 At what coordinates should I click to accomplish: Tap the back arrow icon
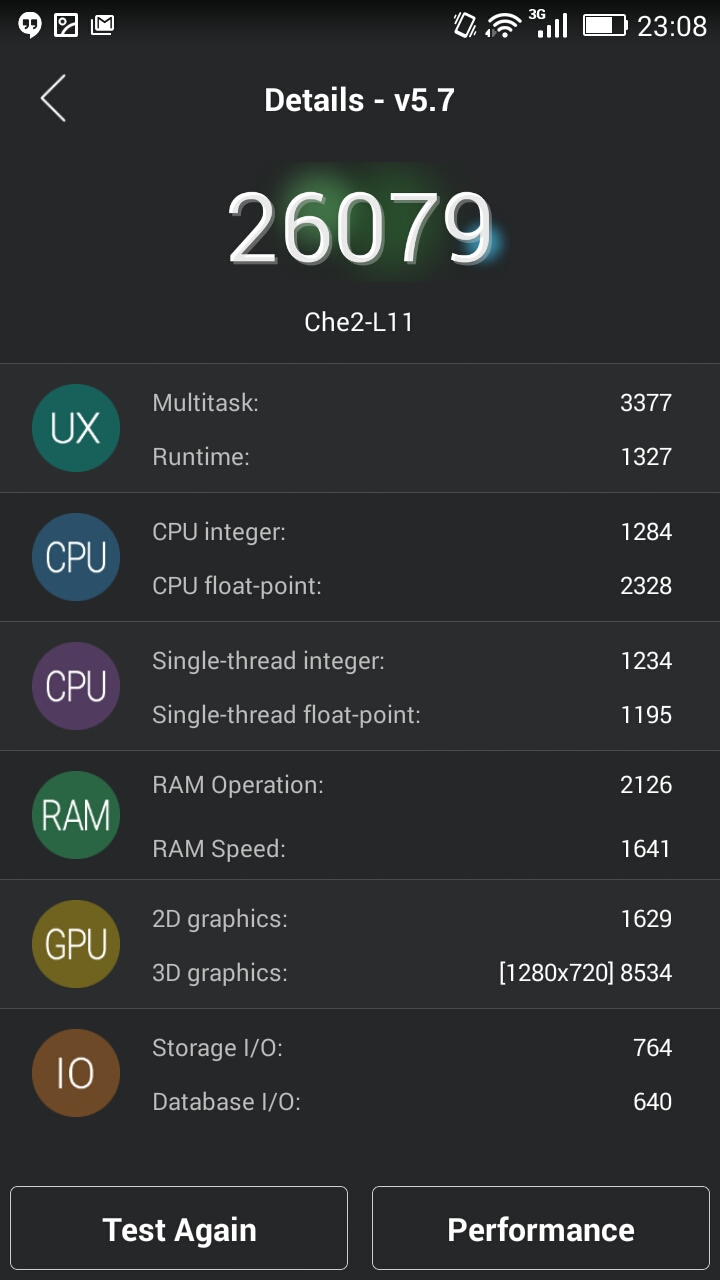tap(53, 99)
